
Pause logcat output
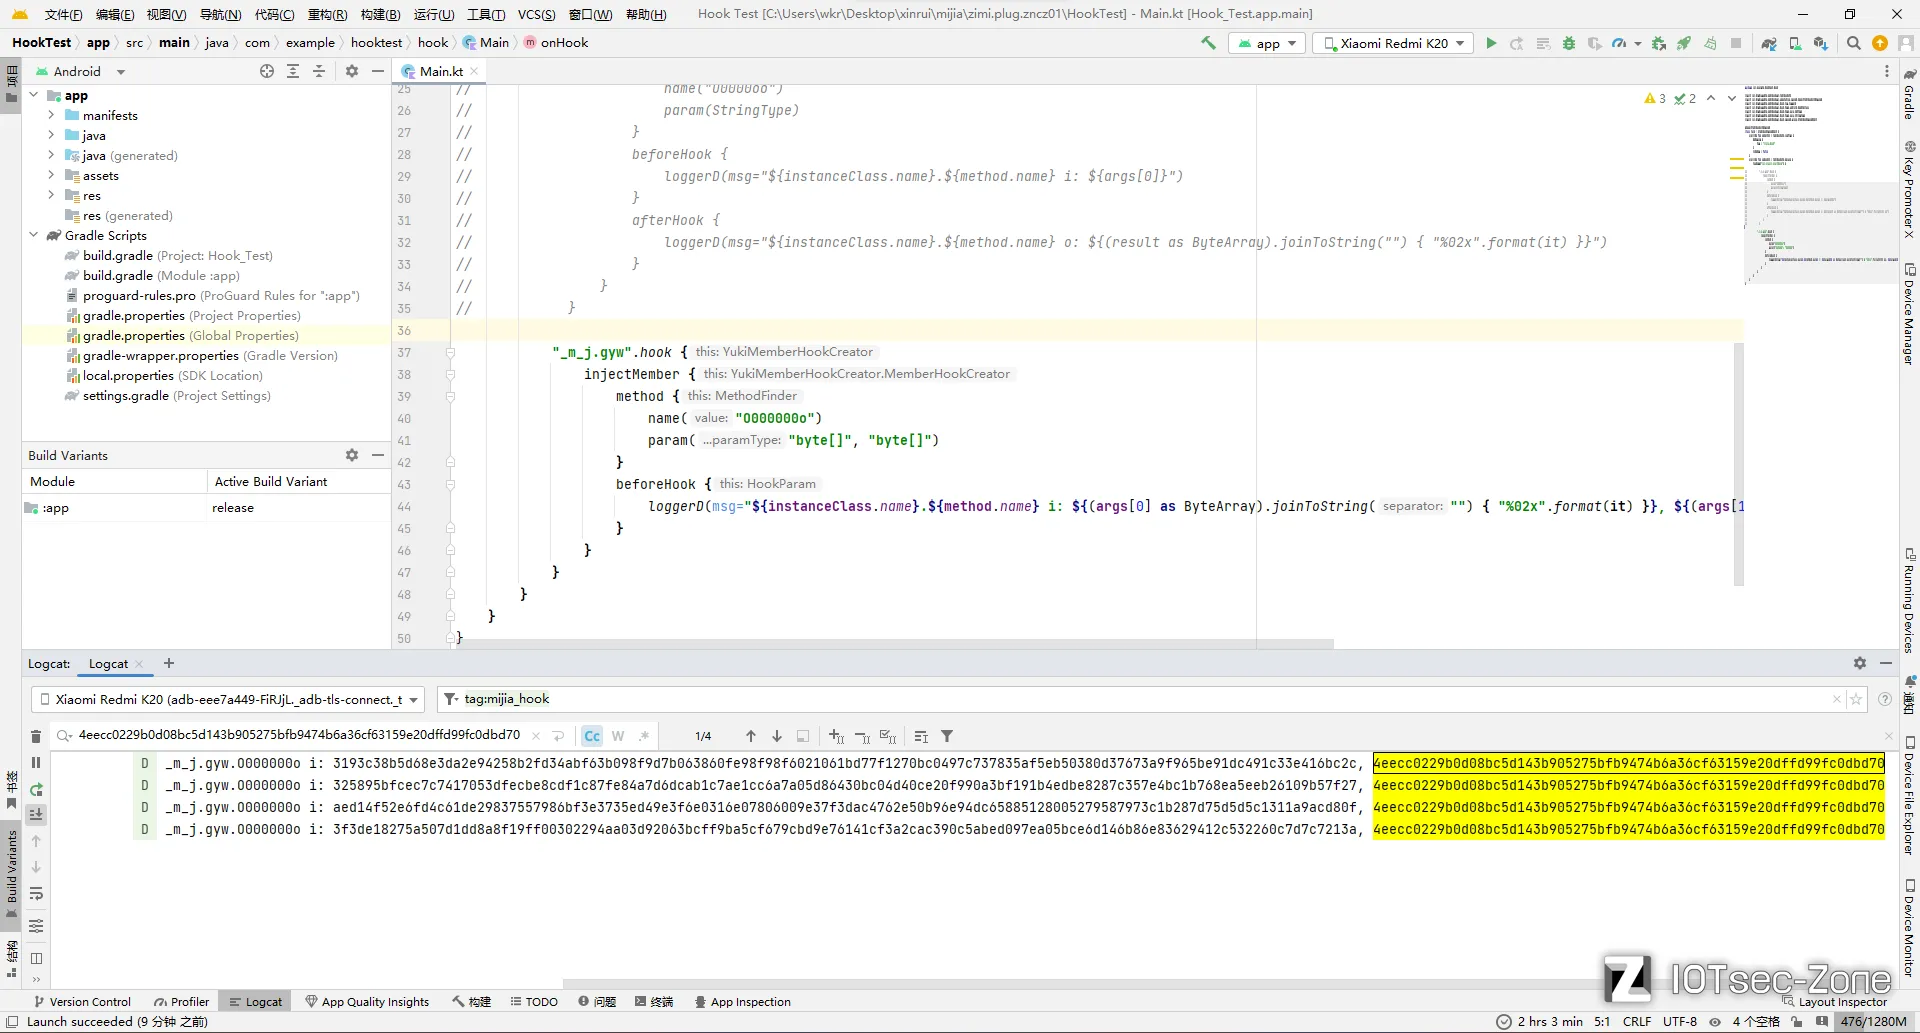(36, 763)
